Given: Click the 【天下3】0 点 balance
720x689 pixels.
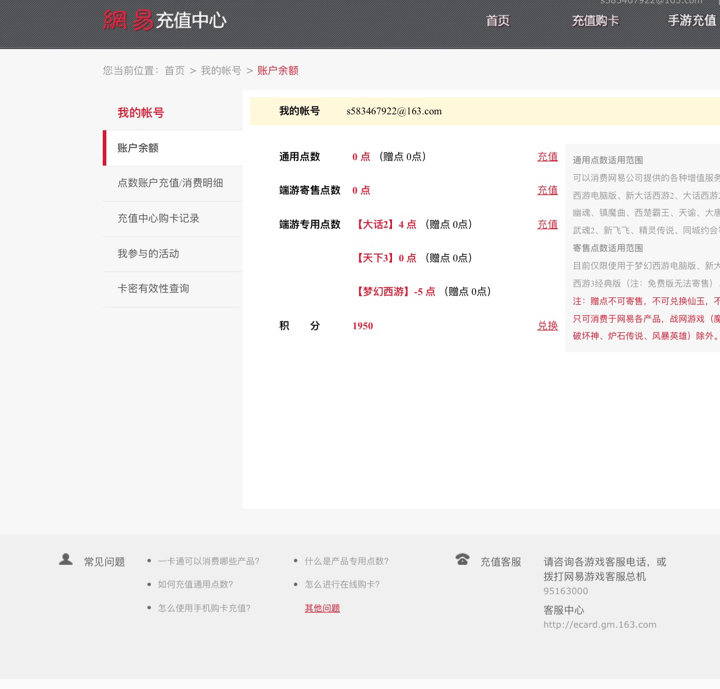Looking at the screenshot, I should (385, 258).
